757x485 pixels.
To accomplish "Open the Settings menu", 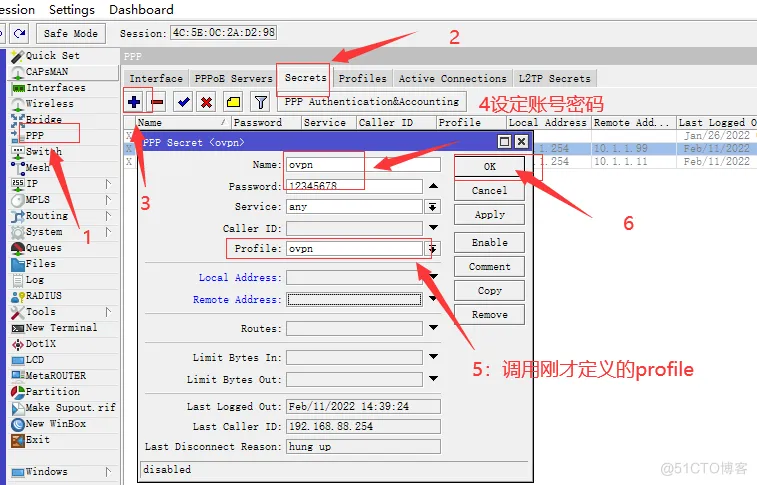I will pos(72,9).
